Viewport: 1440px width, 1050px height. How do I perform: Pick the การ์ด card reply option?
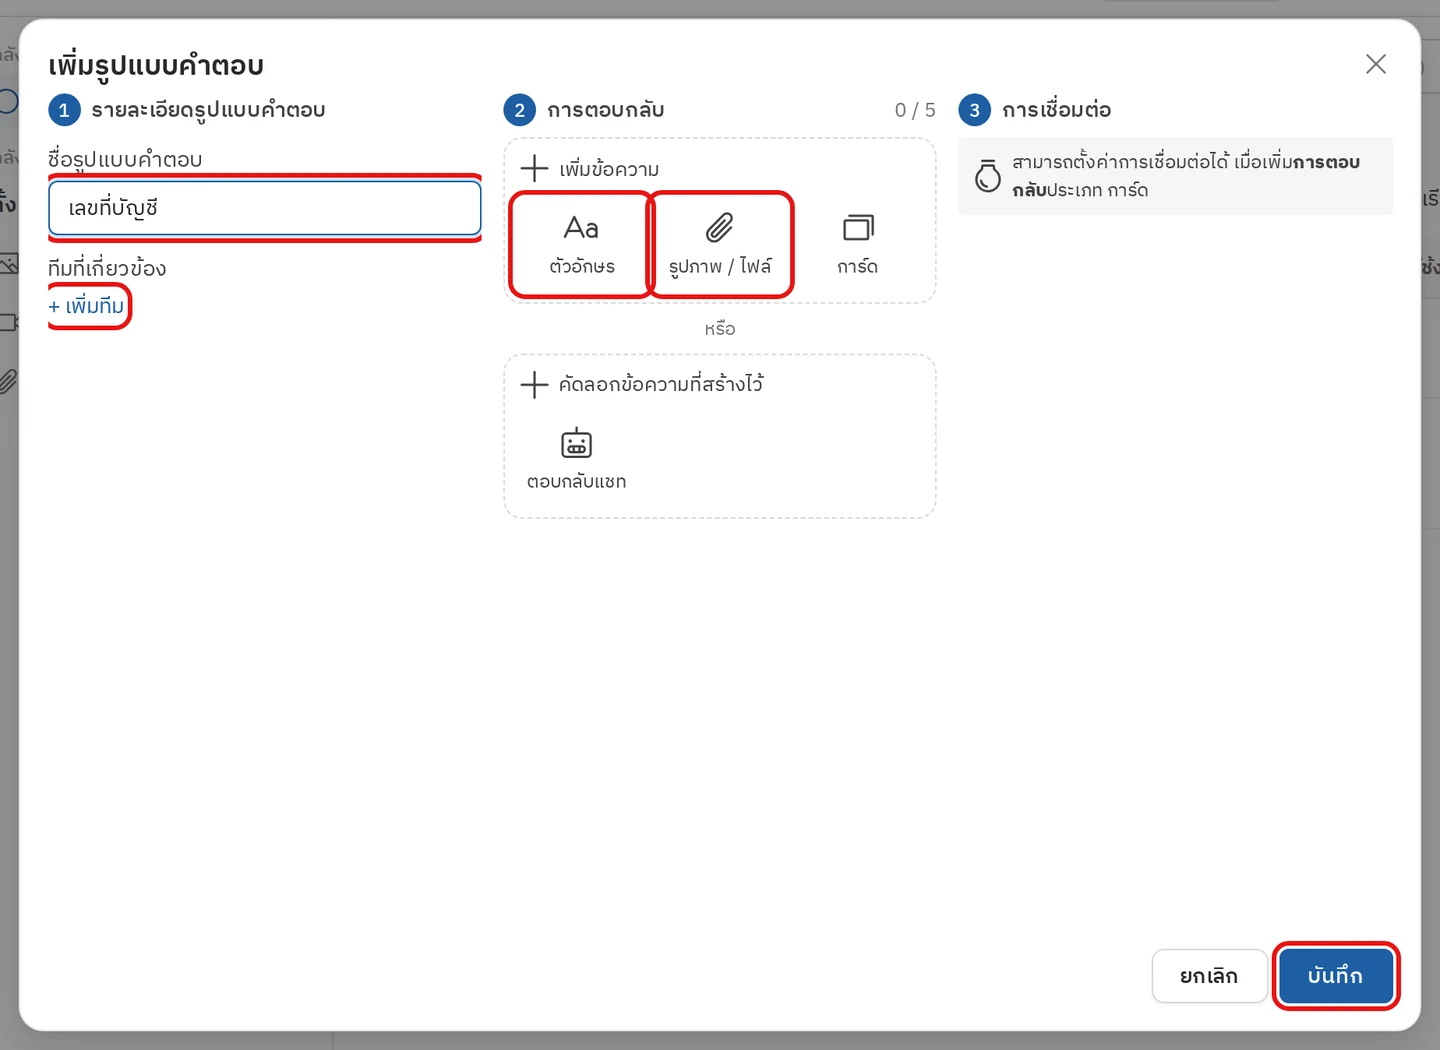[x=858, y=244]
